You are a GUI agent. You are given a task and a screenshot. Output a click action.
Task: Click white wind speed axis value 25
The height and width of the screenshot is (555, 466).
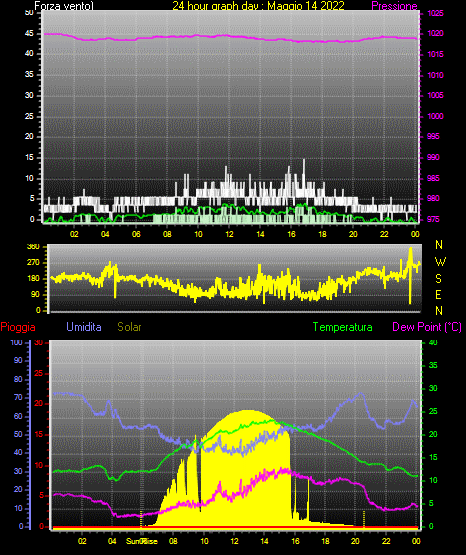[29, 116]
